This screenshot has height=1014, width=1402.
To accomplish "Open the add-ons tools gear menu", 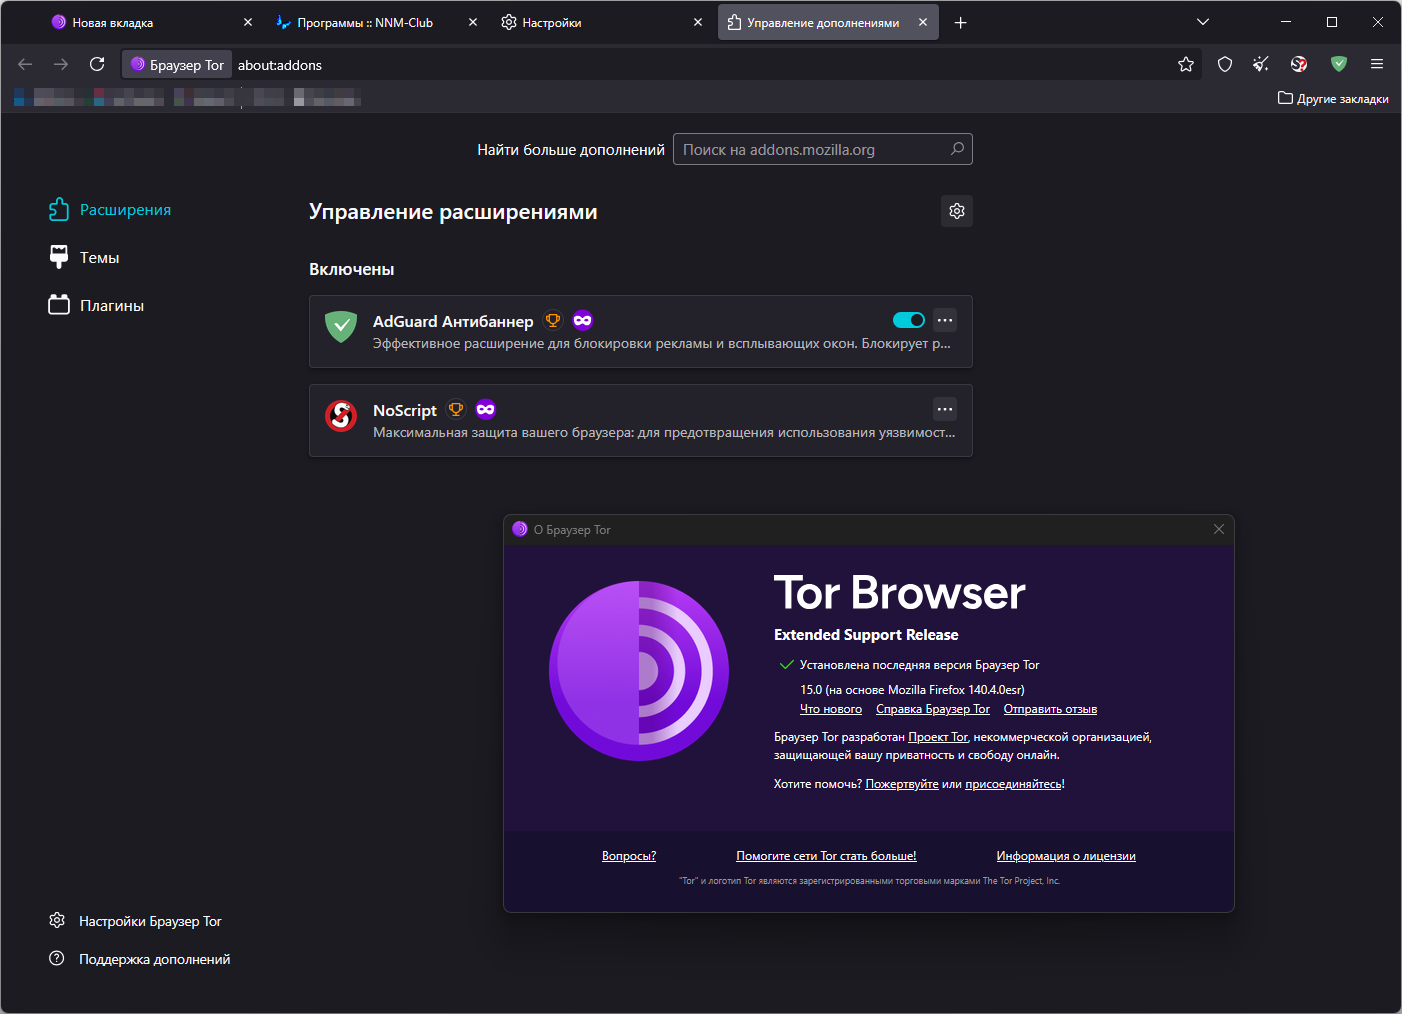I will coord(957,211).
